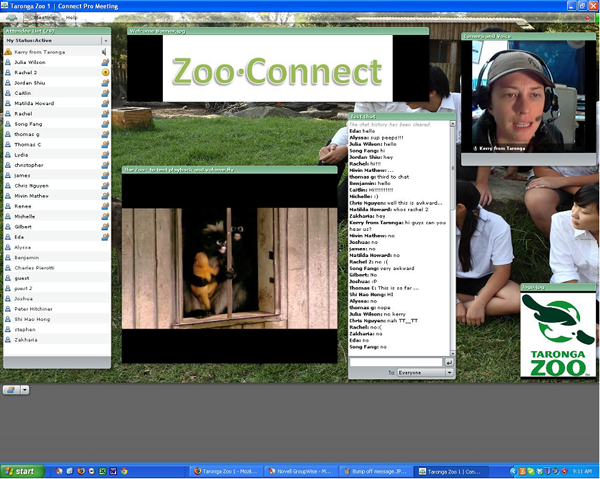Expand the hidden system tray icons arrow

pos(513,471)
